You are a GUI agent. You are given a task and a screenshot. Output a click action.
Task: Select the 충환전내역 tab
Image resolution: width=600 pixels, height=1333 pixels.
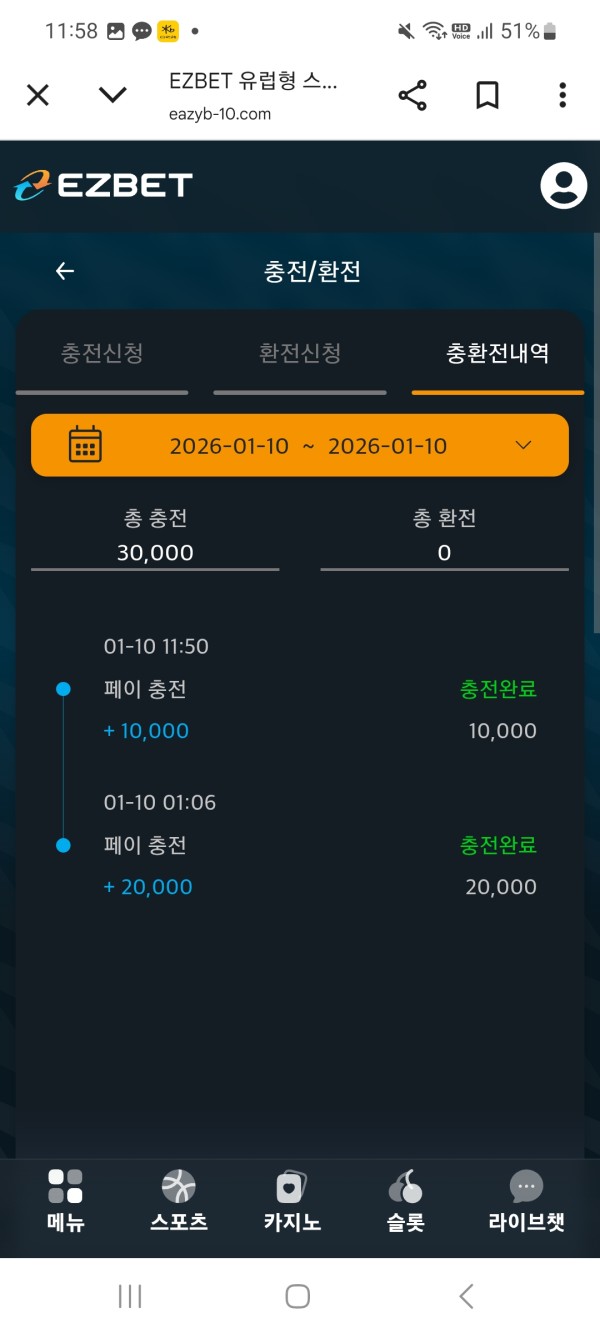497,353
